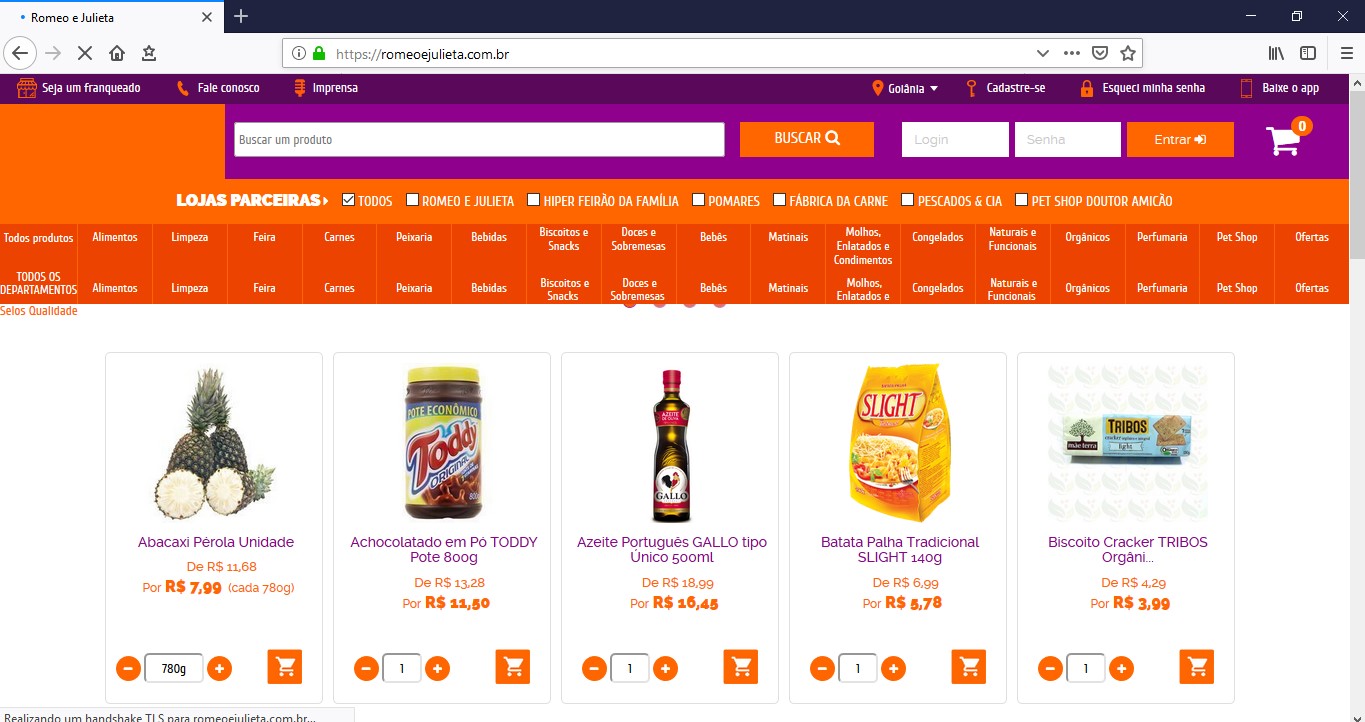The image size is (1365, 722).
Task: Bookmark this page with the star icon
Action: coord(1127,53)
